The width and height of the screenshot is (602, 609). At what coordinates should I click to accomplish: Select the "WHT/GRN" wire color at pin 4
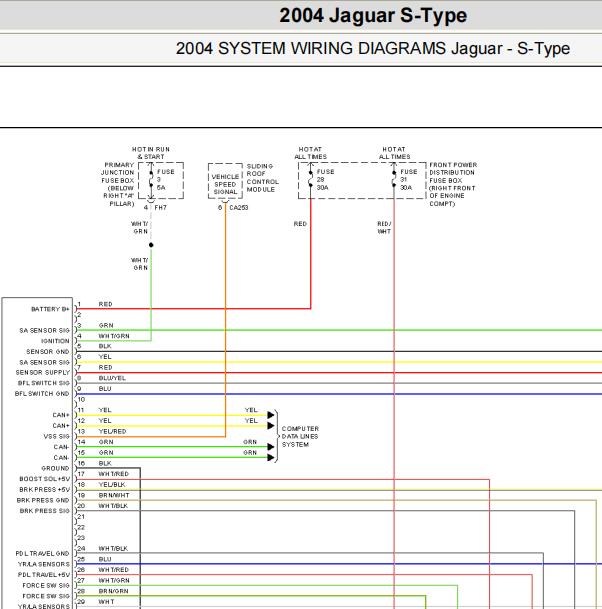click(x=114, y=336)
